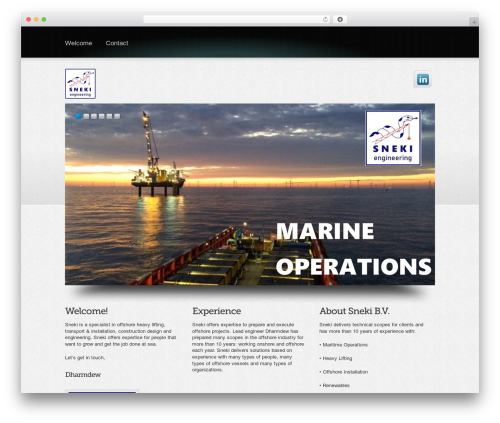Viewport: 500px width, 423px height.
Task: Open the LinkedIn profile icon
Action: pos(423,79)
